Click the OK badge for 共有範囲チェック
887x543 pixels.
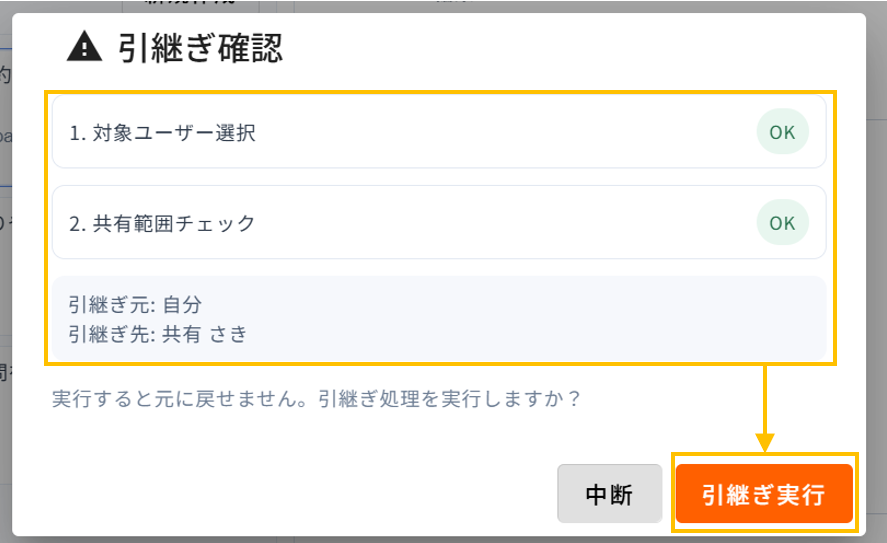point(782,223)
